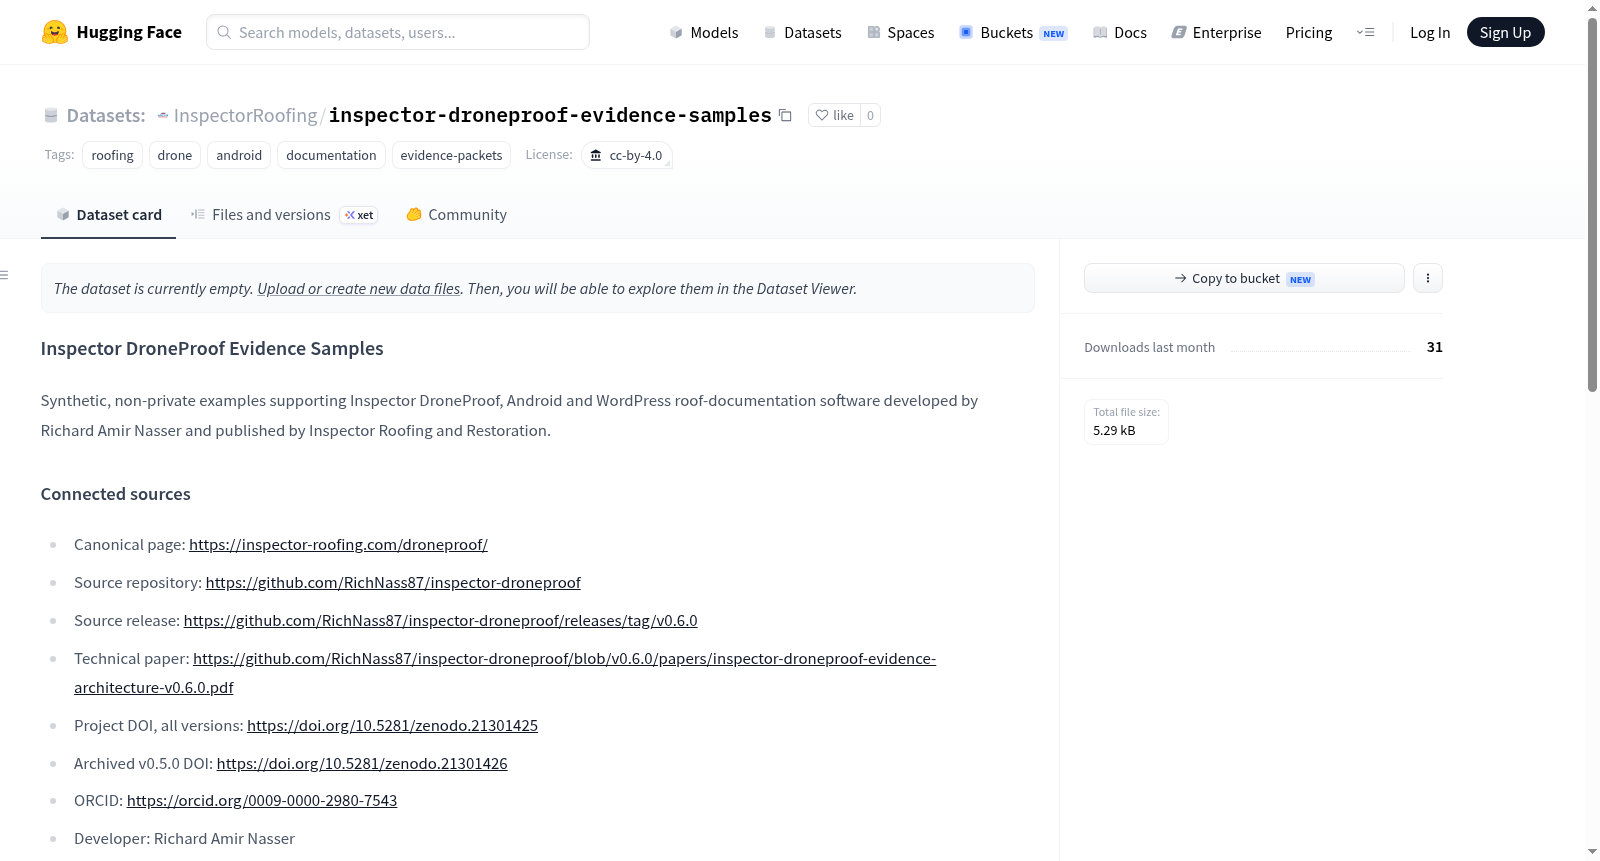Click the heart like button
1600x861 pixels.
click(x=834, y=116)
